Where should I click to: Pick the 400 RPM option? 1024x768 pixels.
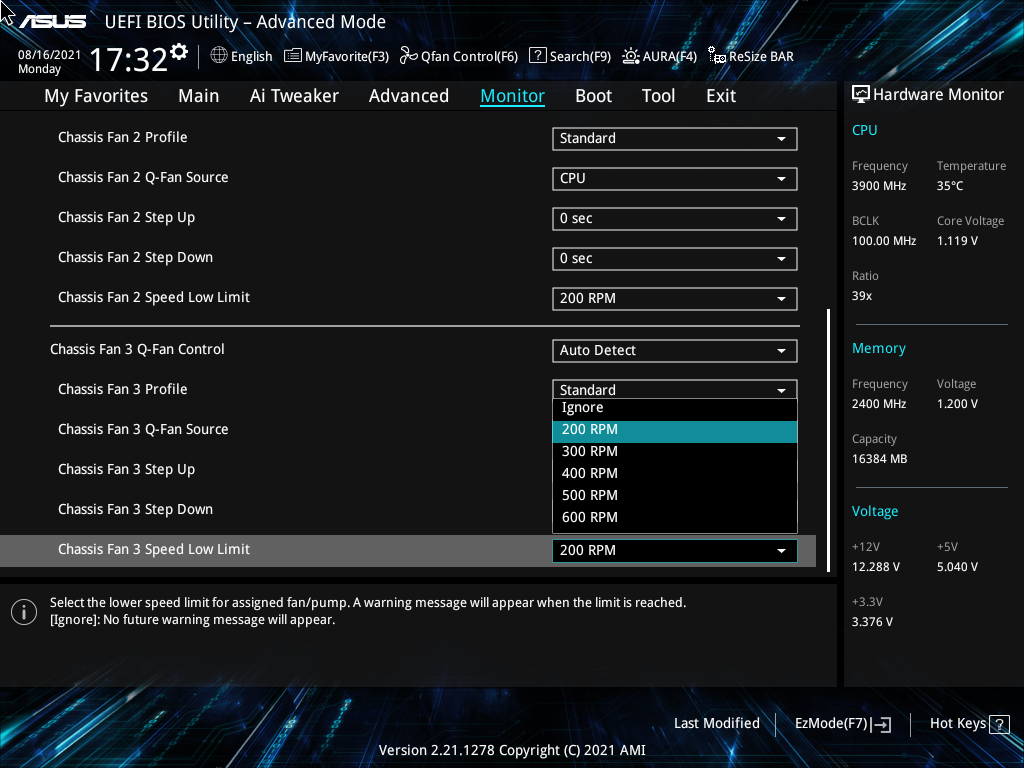point(675,473)
